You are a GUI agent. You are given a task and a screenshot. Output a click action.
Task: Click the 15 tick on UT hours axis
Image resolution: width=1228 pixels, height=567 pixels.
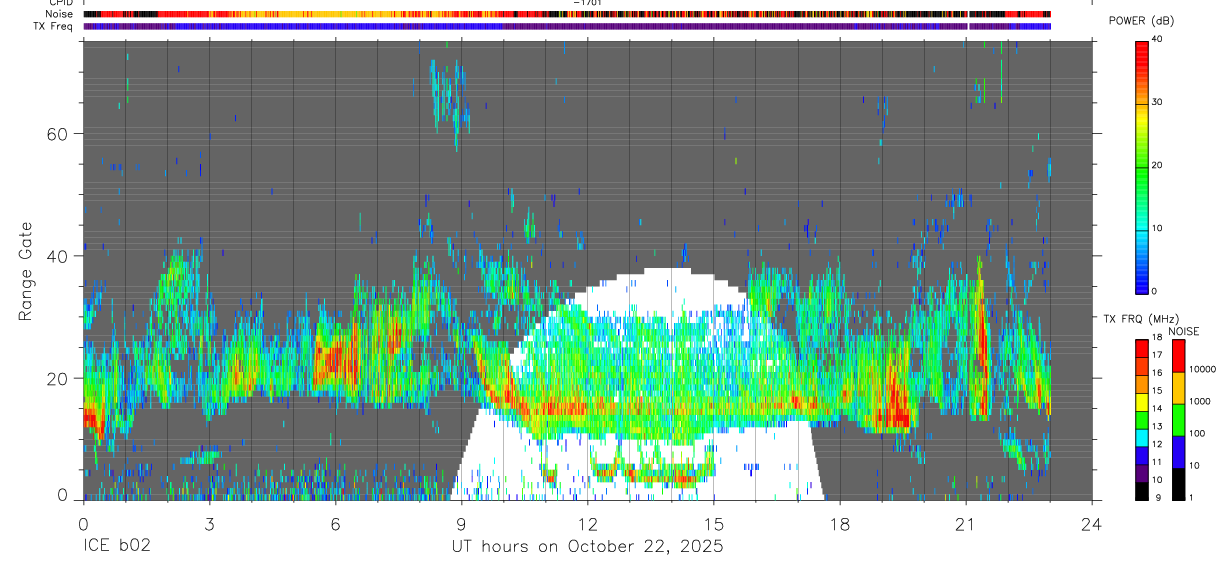(713, 524)
